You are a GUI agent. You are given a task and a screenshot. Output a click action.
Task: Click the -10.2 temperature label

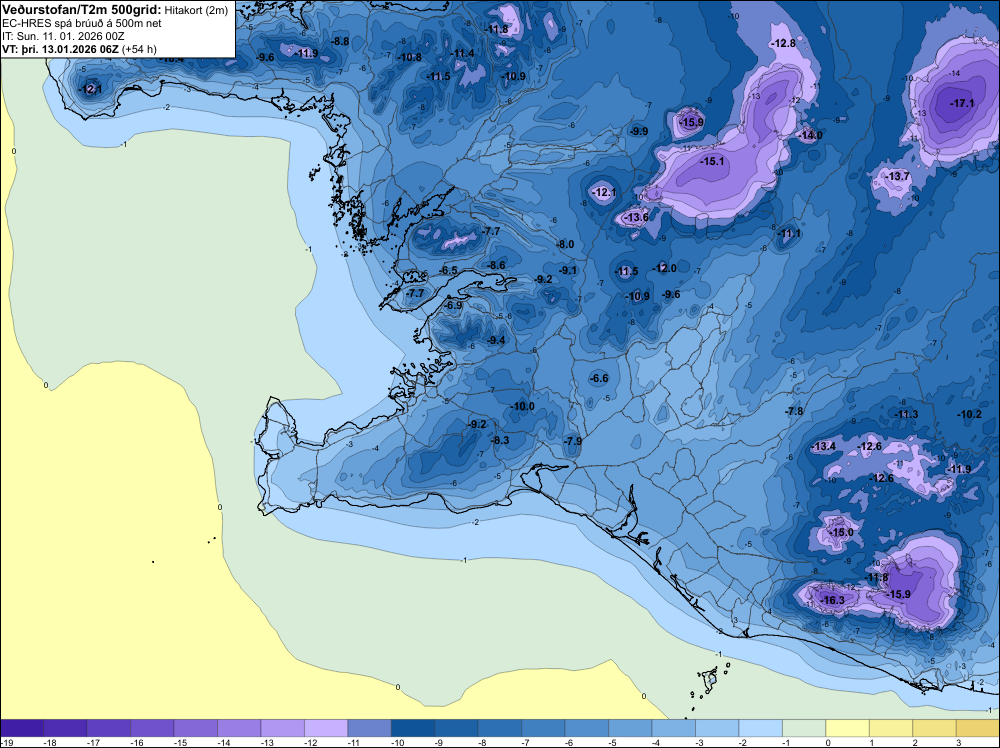pyautogui.click(x=969, y=414)
